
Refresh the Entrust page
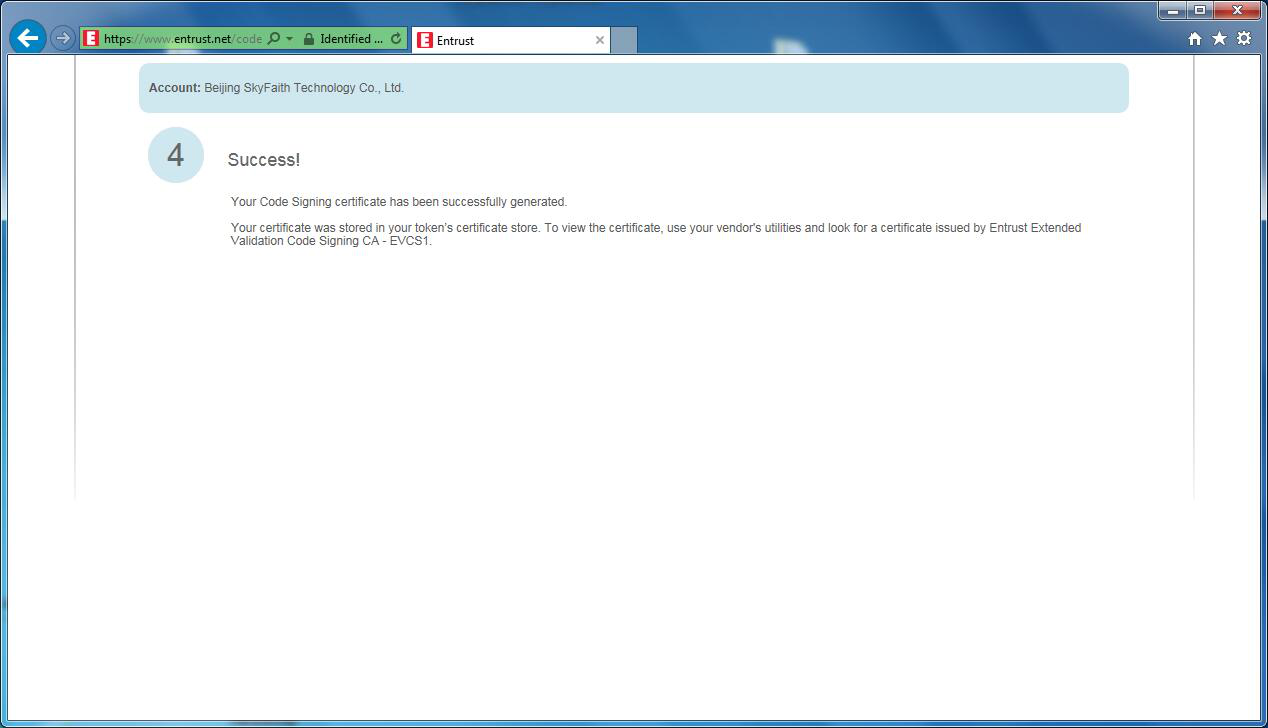coord(396,39)
